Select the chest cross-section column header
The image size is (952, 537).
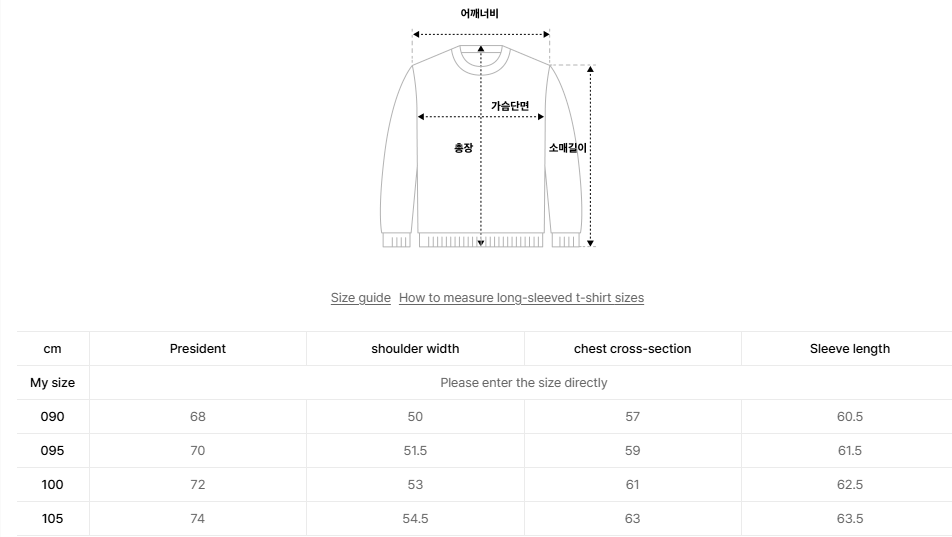632,349
